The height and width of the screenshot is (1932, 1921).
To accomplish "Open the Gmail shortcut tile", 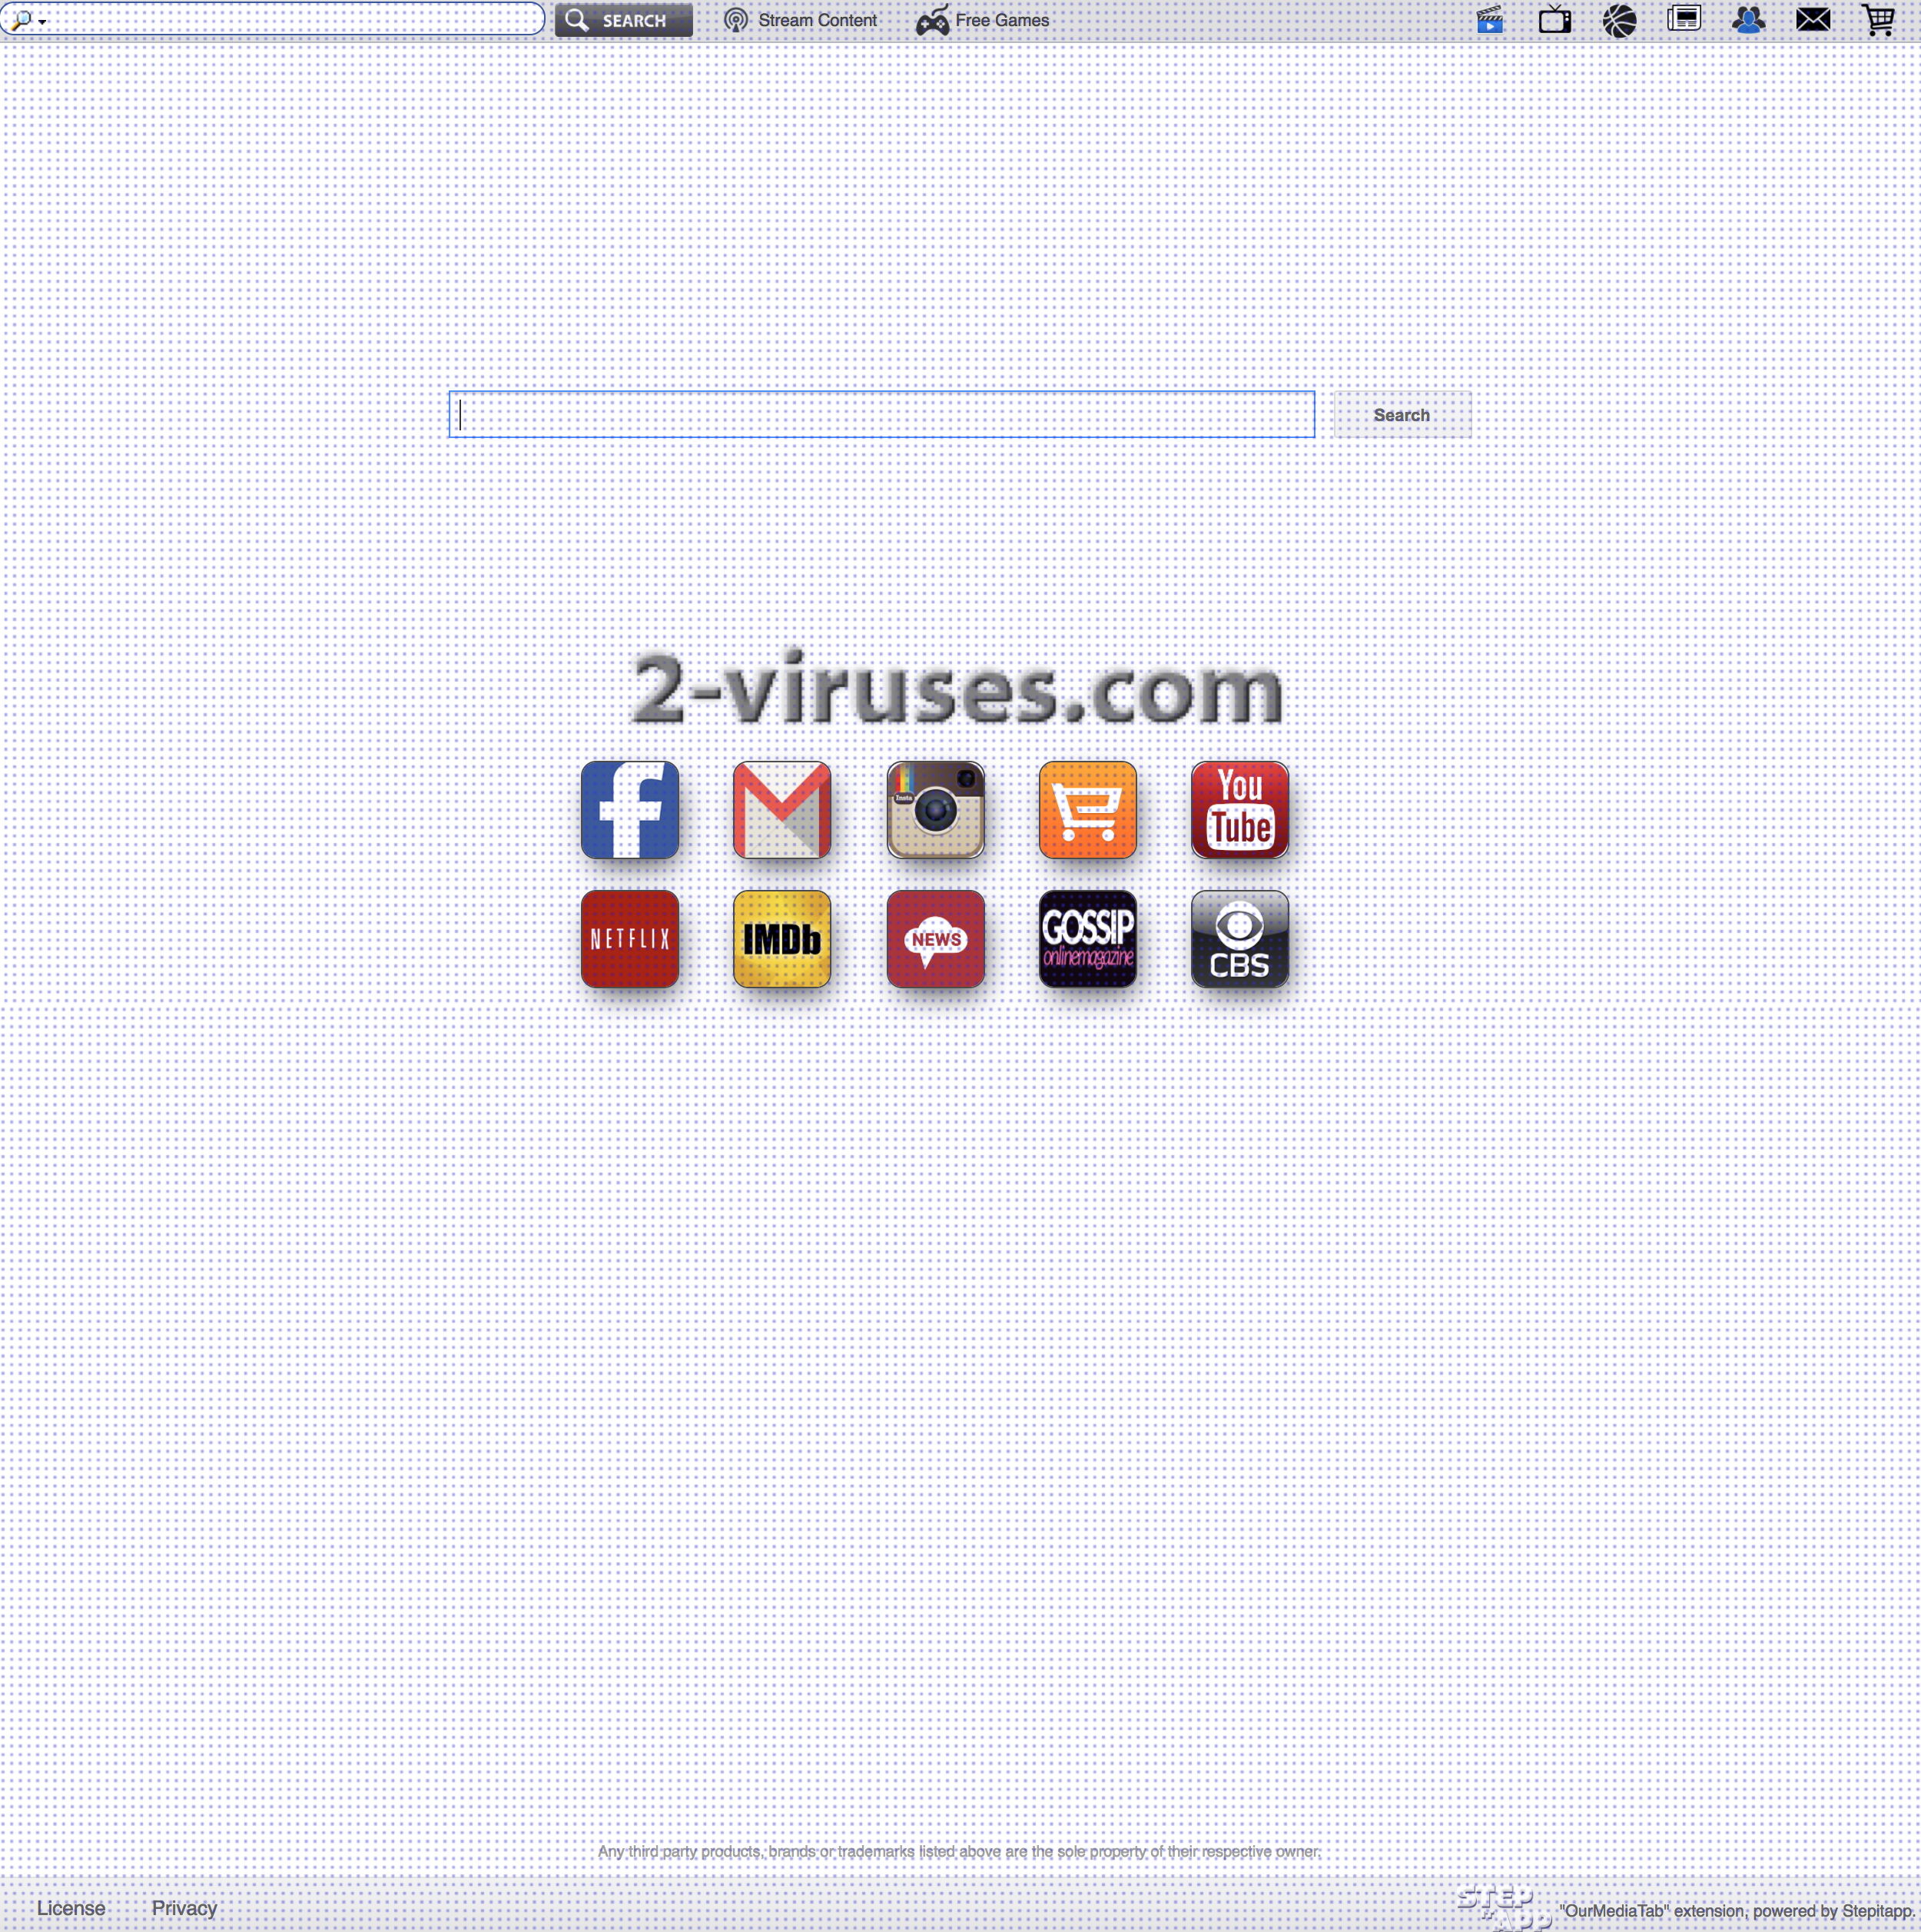I will [781, 809].
